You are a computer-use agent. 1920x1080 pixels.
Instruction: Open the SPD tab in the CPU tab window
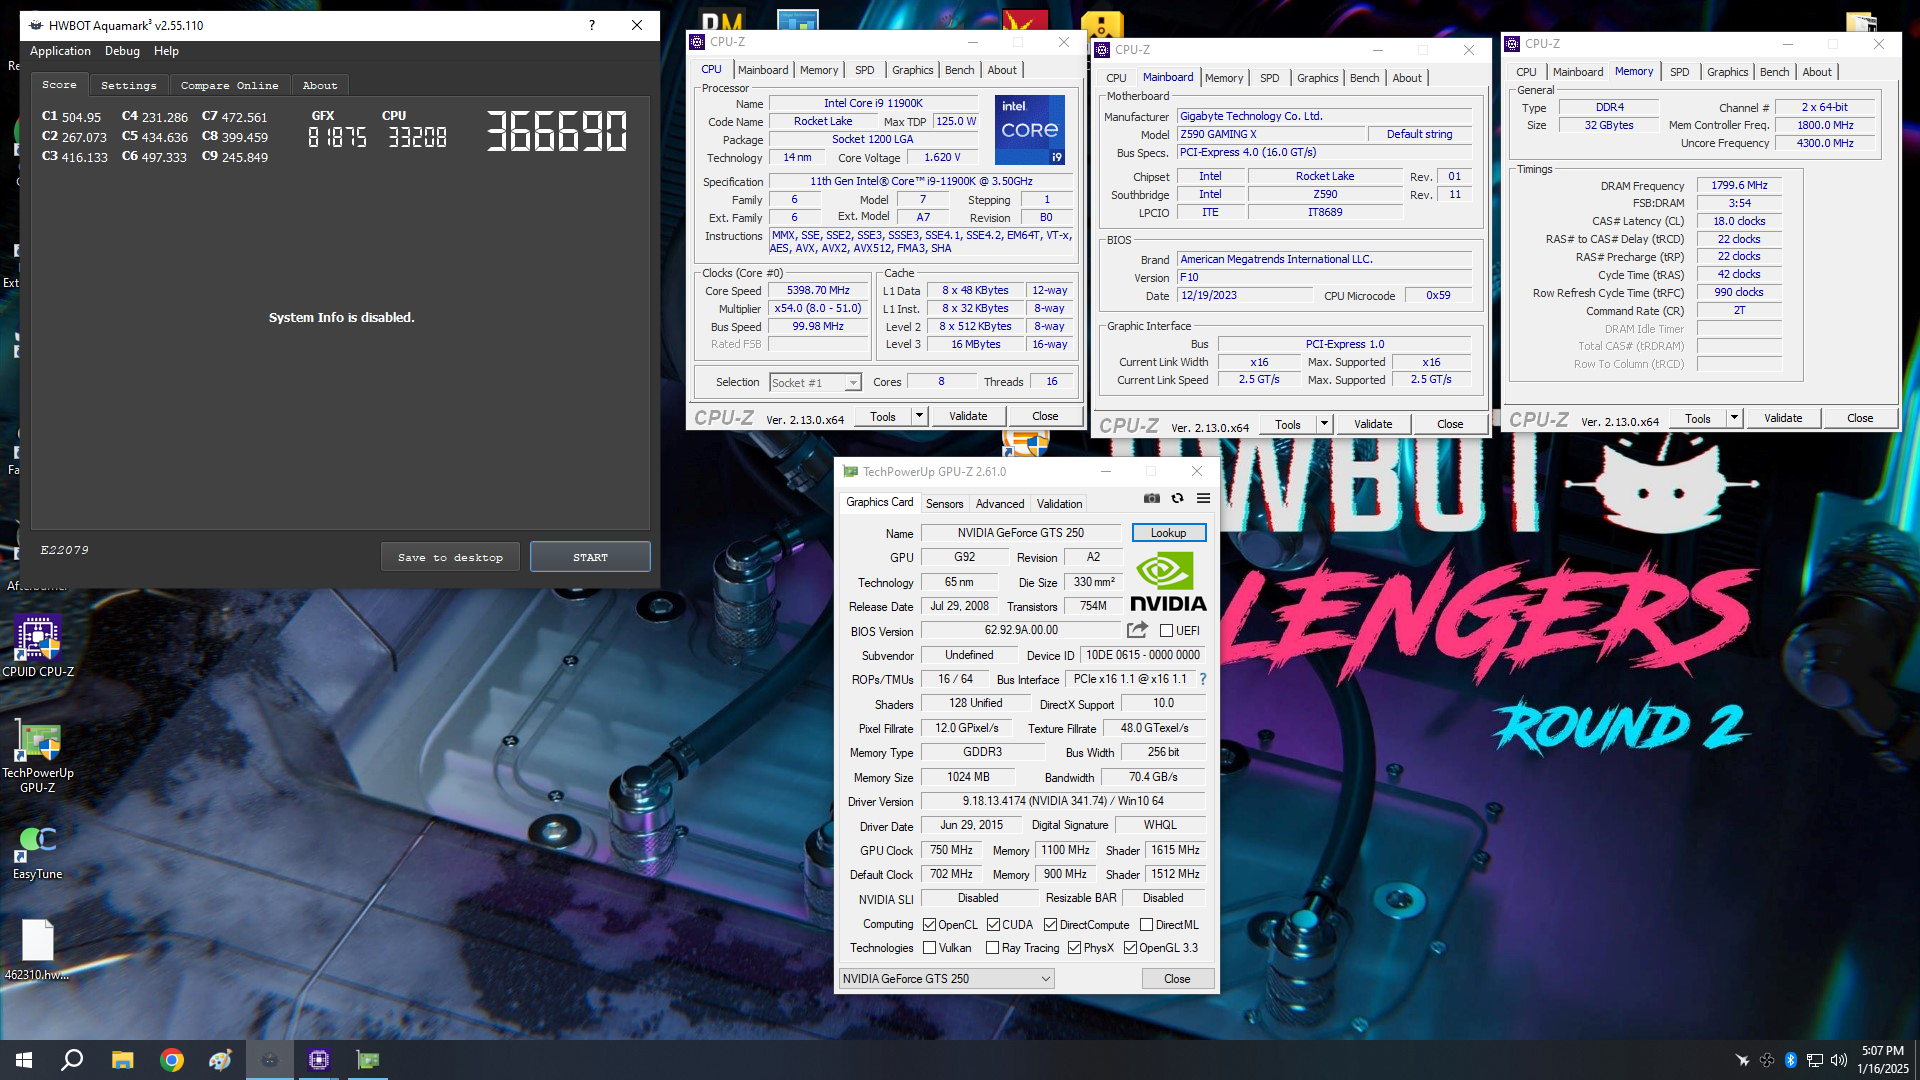coord(864,70)
